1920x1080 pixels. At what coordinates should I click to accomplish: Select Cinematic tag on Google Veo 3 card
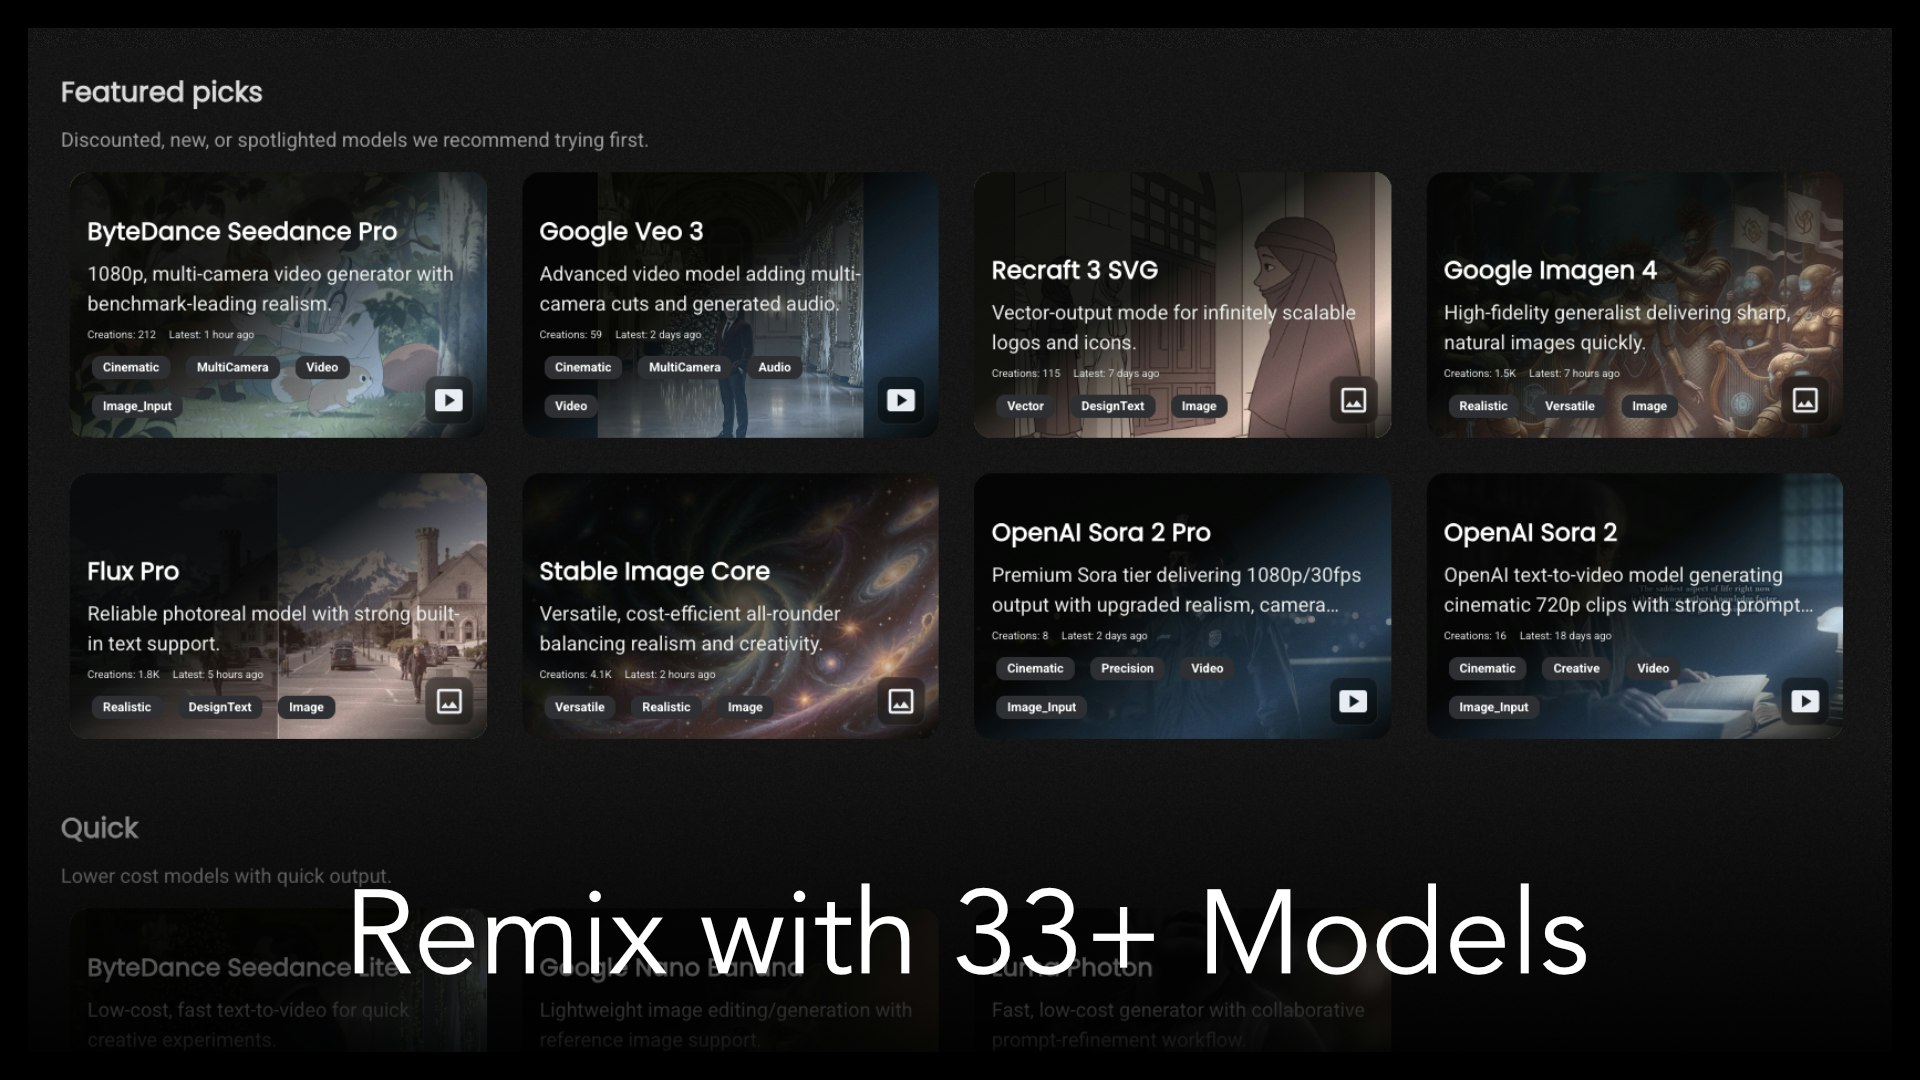(583, 367)
